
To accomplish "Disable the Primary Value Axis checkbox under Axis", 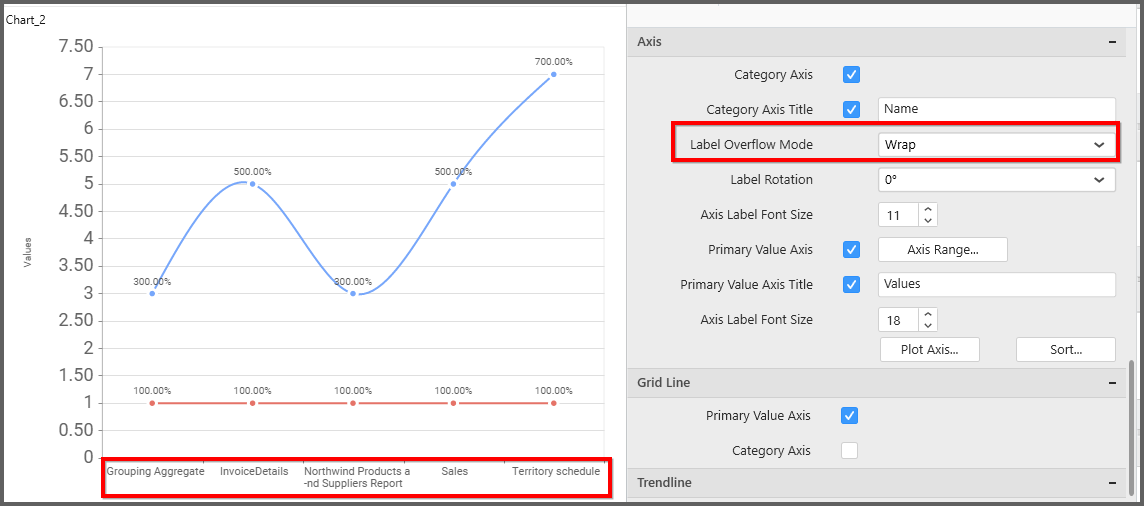I will pos(852,250).
